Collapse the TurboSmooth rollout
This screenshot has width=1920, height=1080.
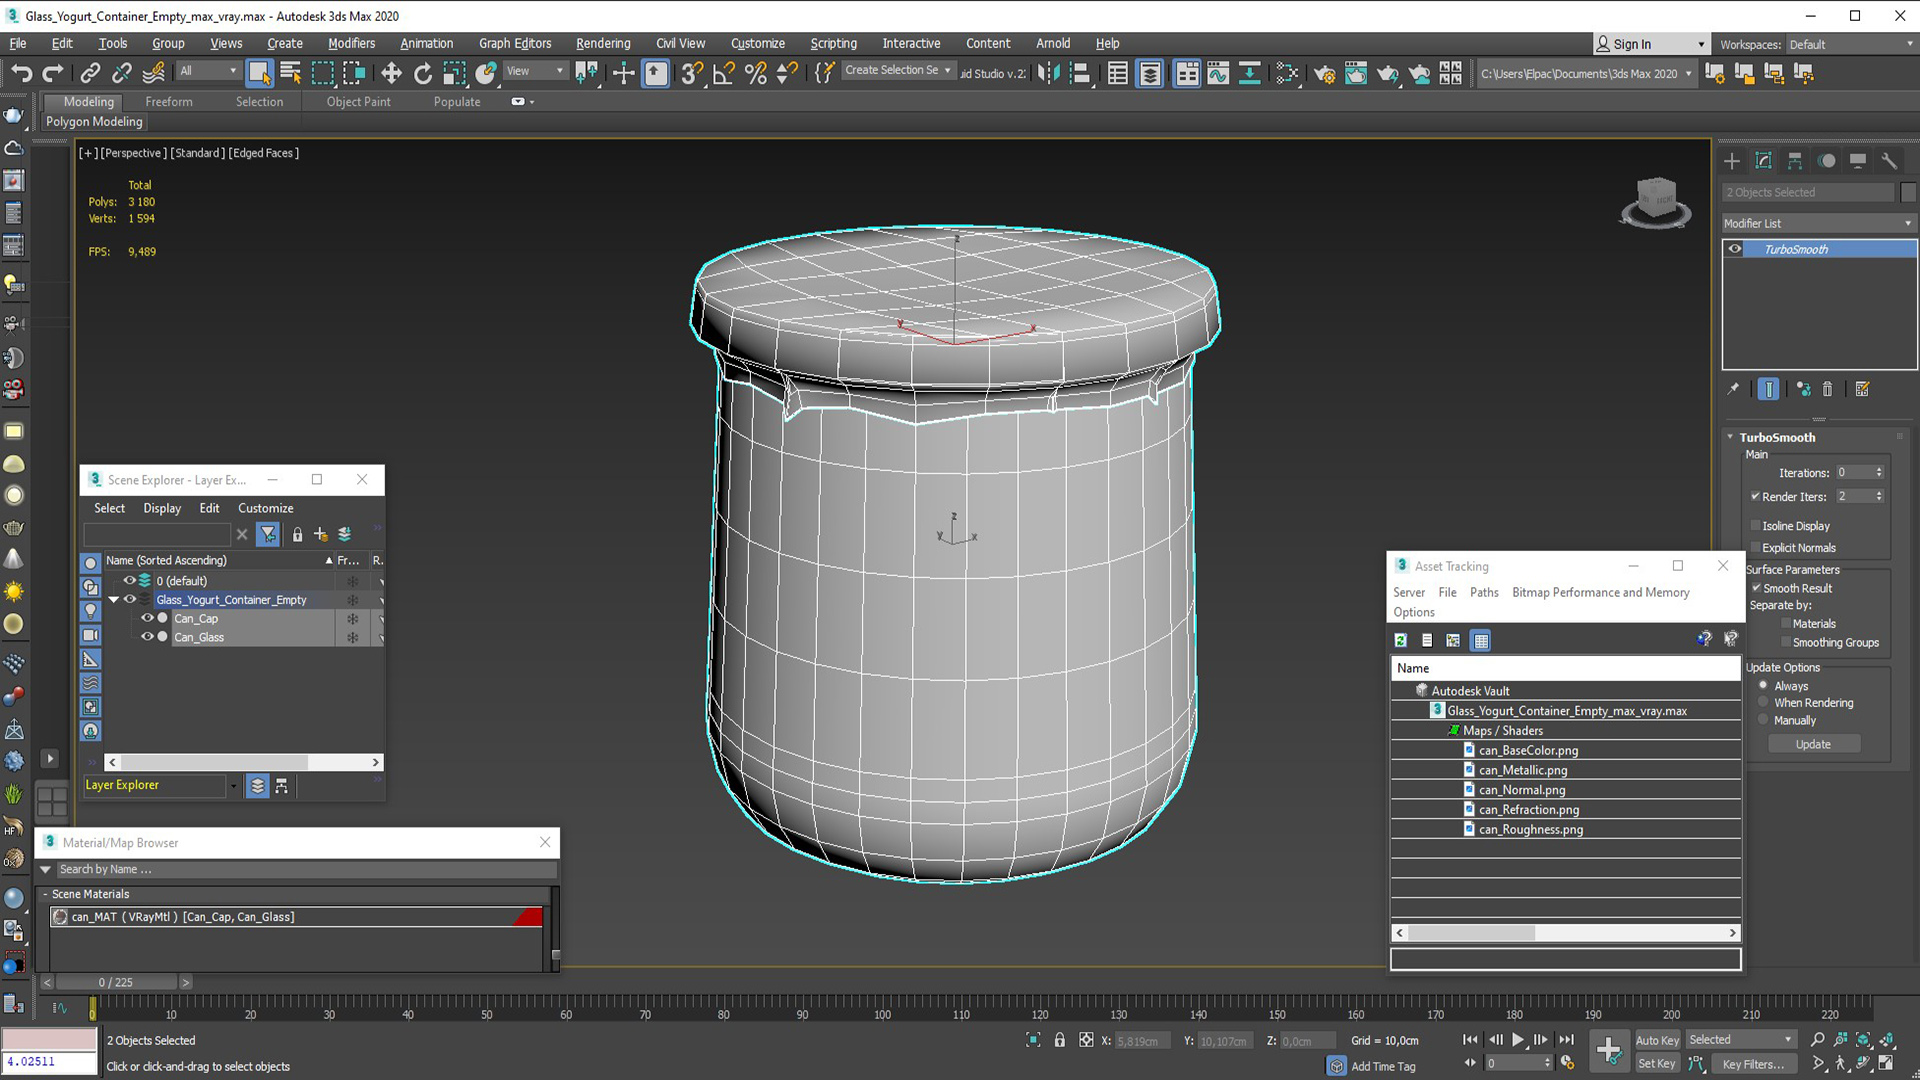click(x=1730, y=437)
